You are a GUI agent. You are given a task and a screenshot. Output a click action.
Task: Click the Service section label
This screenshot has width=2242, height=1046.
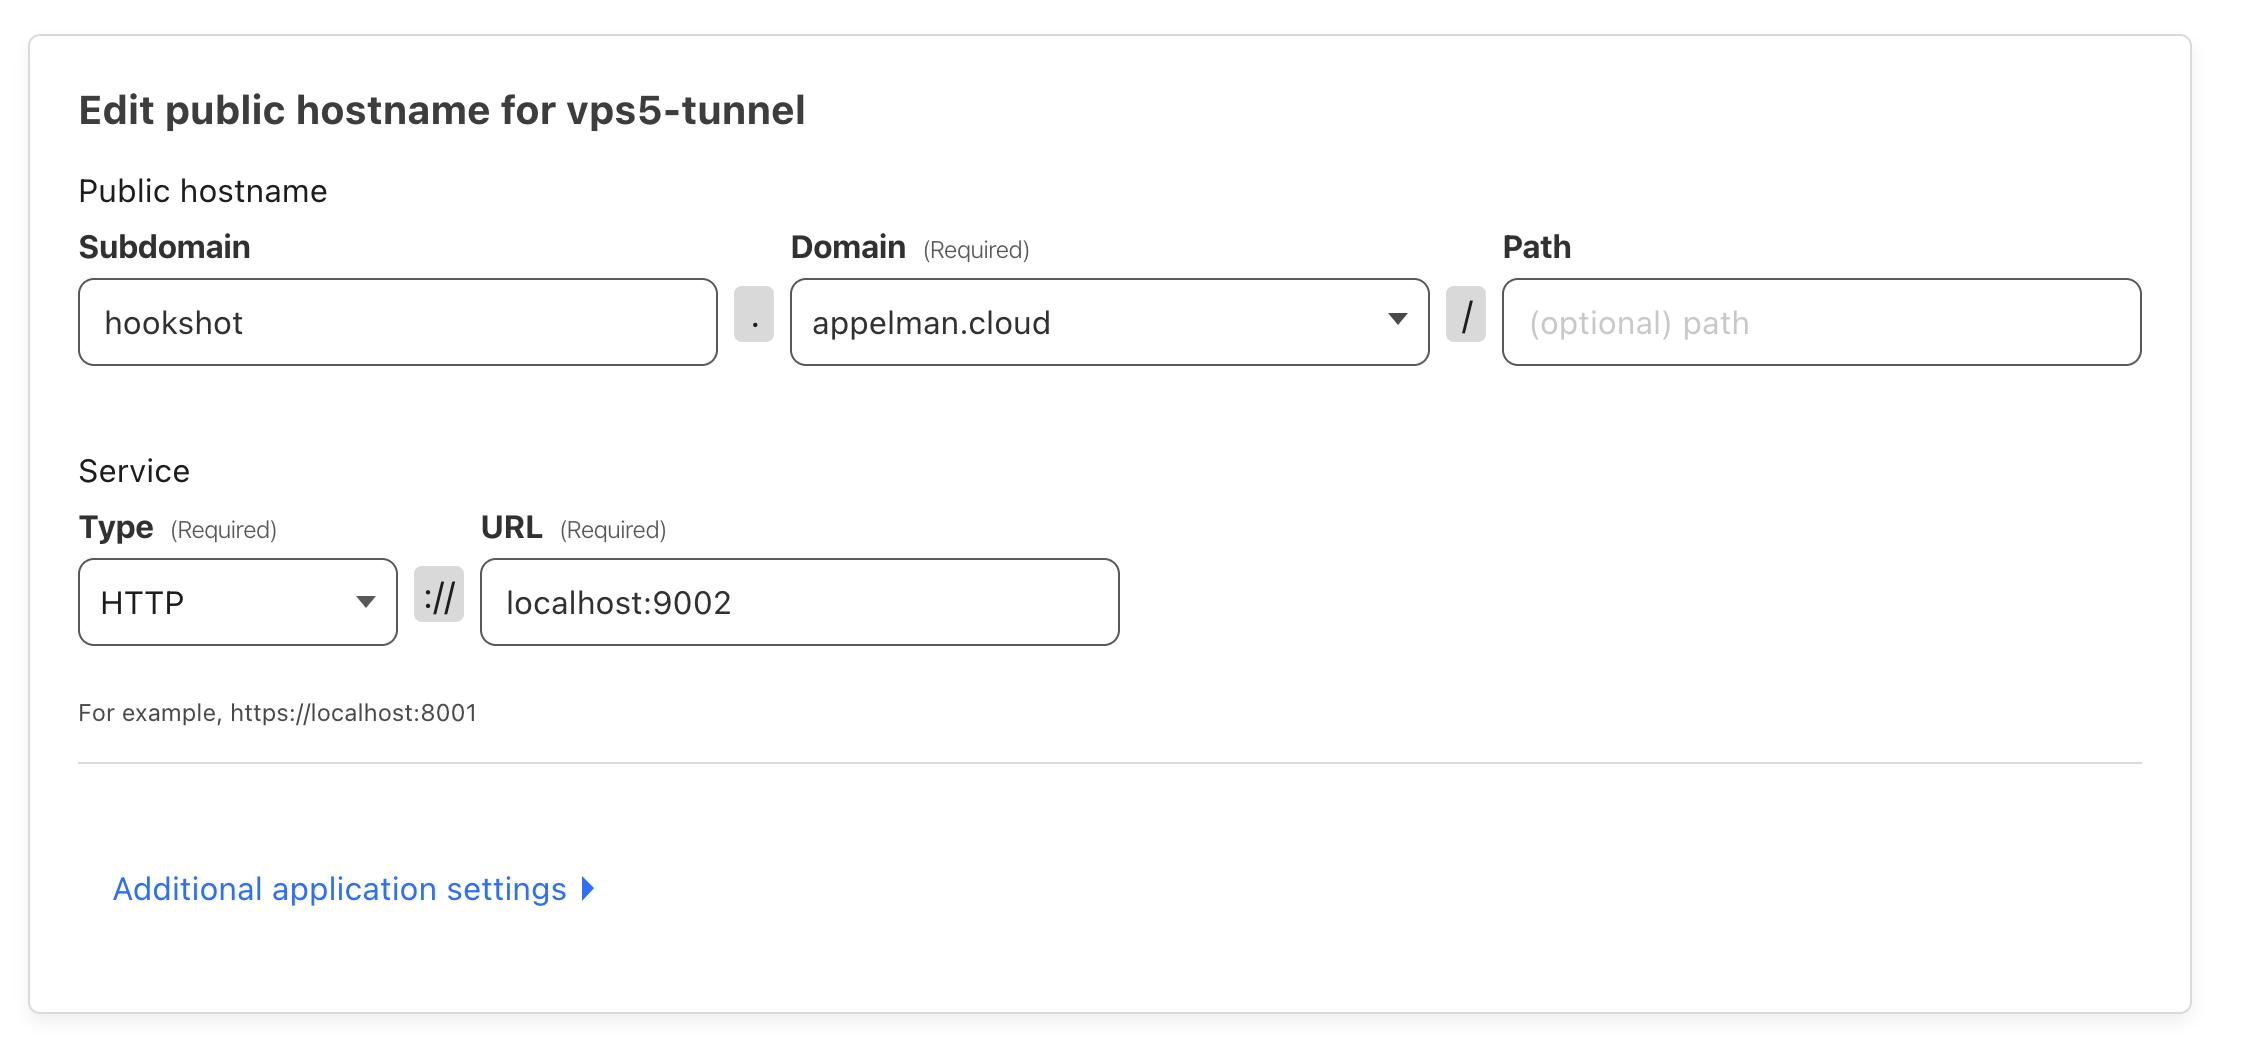click(134, 470)
